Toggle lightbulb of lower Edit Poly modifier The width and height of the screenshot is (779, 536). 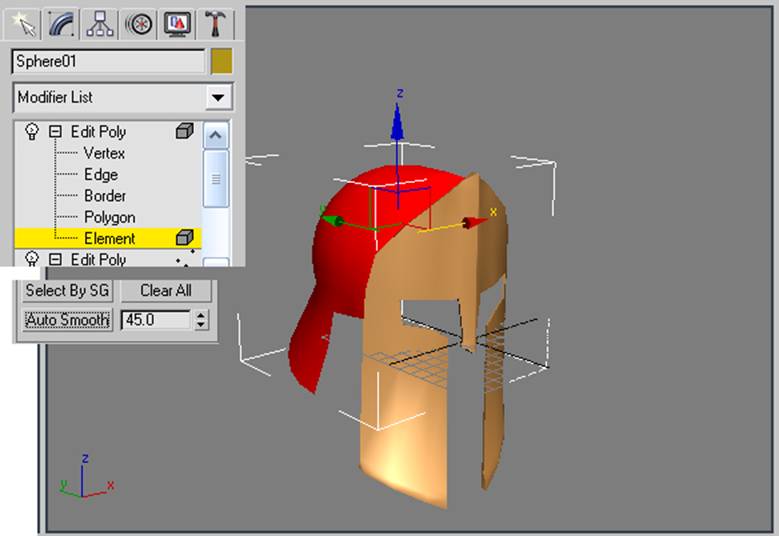tap(32, 259)
